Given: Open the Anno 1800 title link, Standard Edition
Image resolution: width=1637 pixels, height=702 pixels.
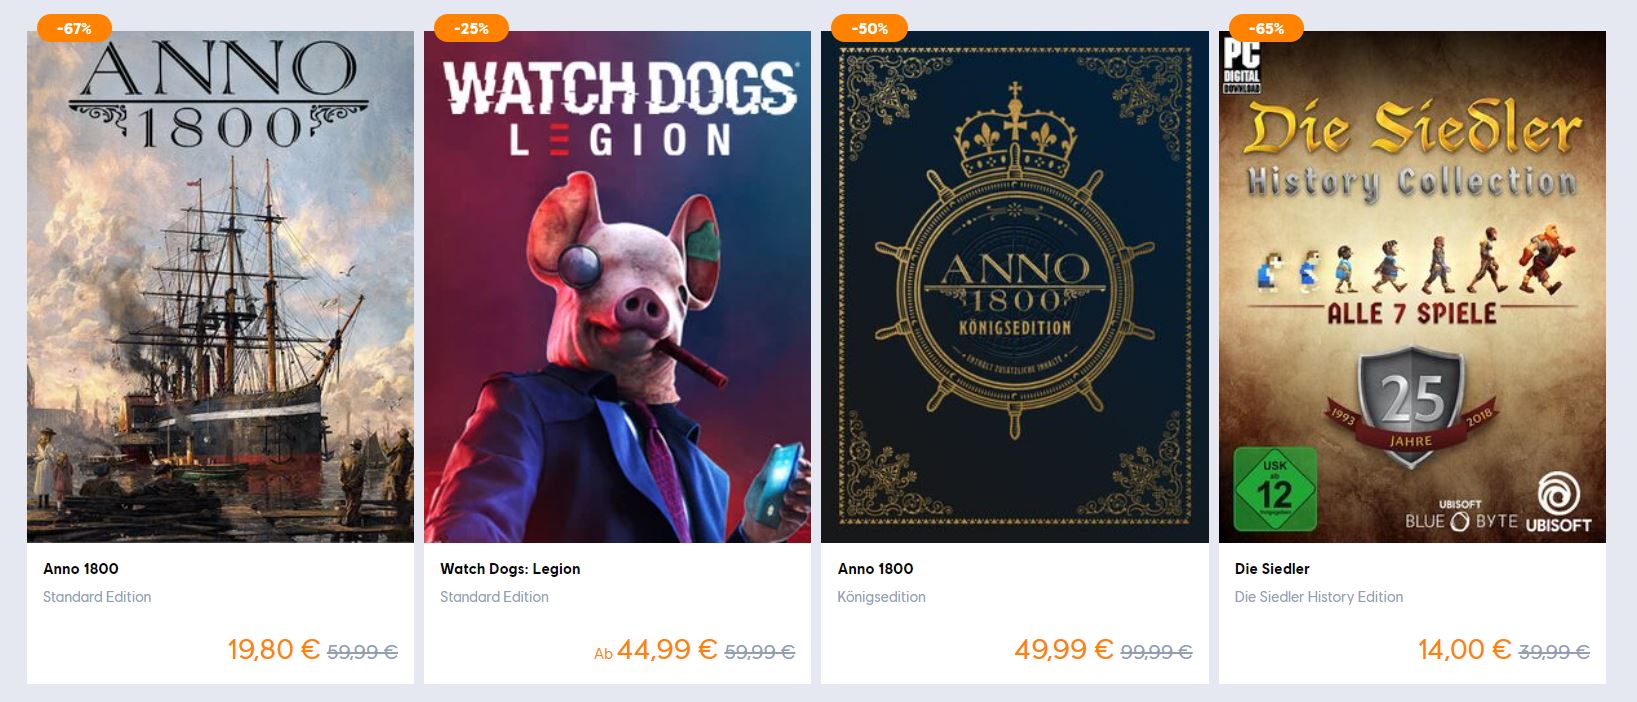Looking at the screenshot, I should click(81, 569).
